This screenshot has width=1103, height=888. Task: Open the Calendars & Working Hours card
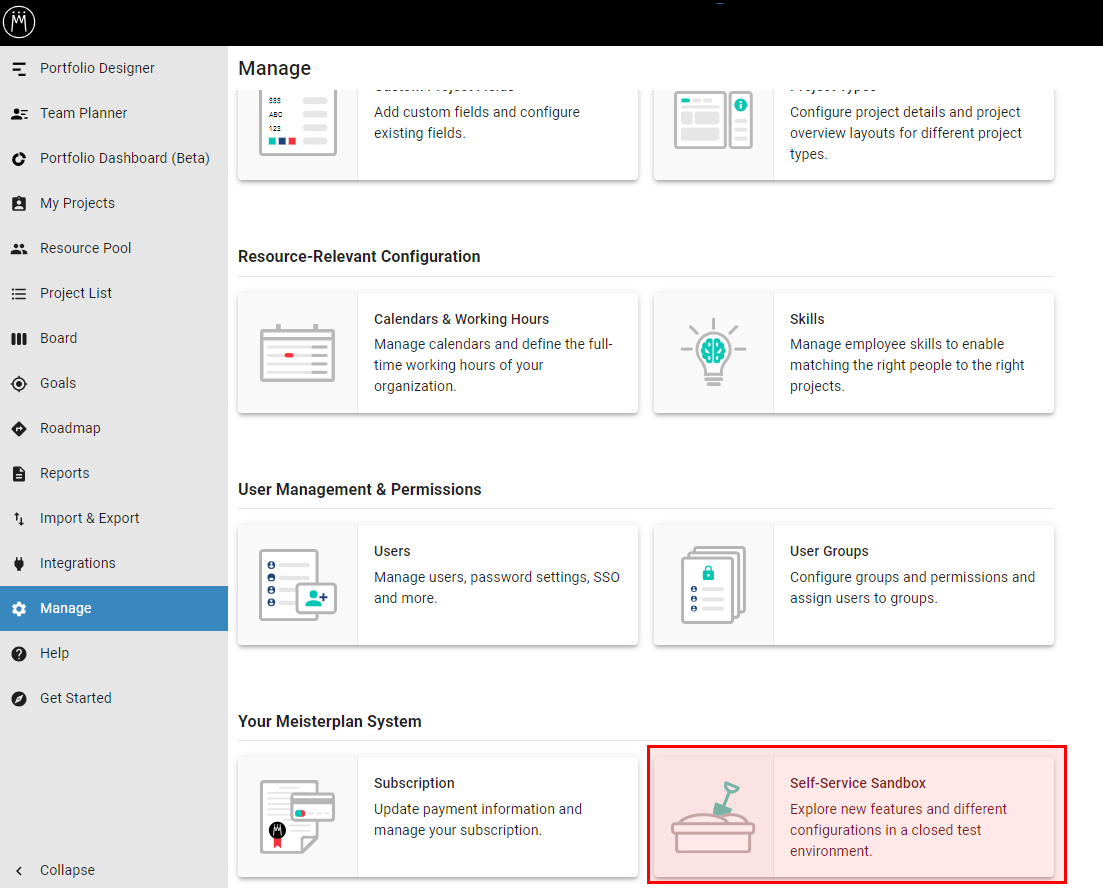(438, 353)
